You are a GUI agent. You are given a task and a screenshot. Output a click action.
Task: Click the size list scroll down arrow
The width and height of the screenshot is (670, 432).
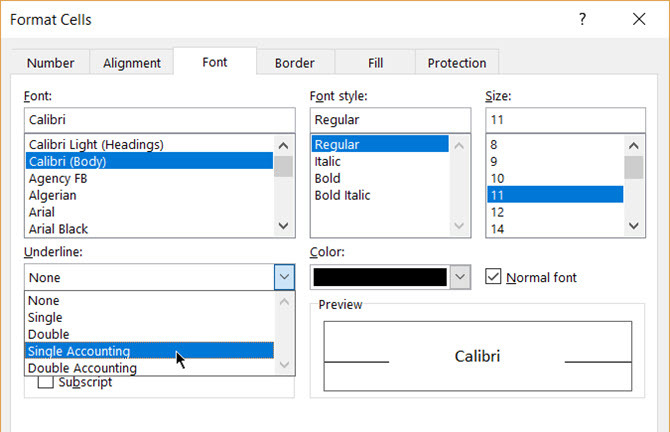(x=634, y=226)
